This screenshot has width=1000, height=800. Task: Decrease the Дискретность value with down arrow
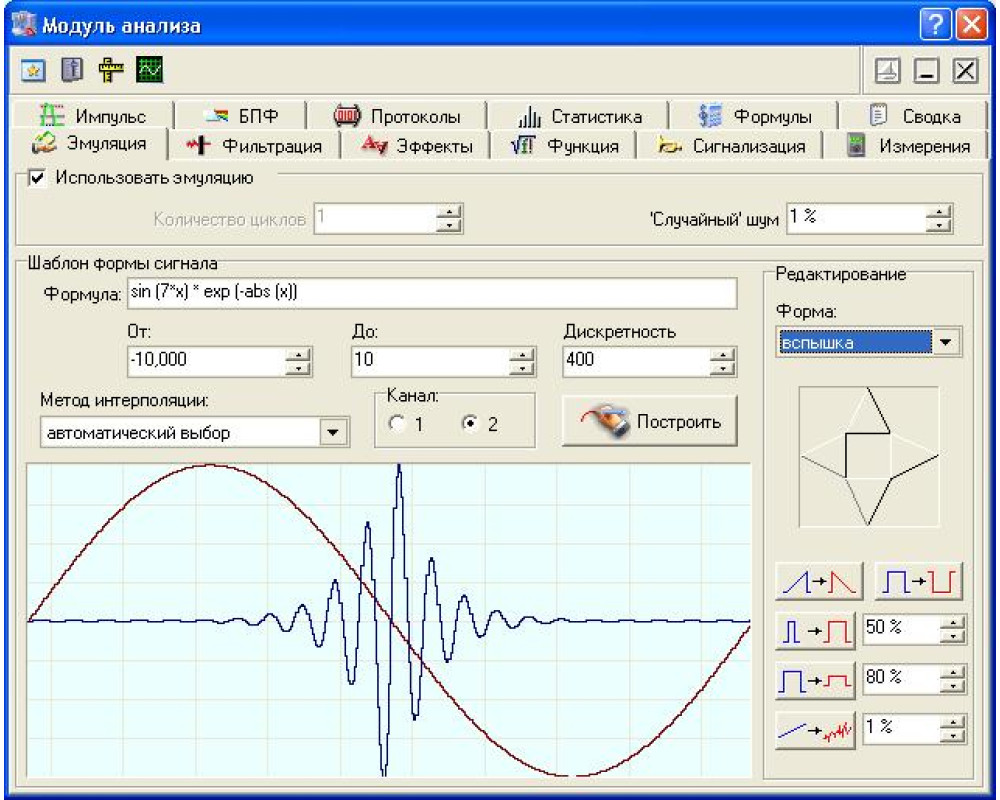click(721, 367)
